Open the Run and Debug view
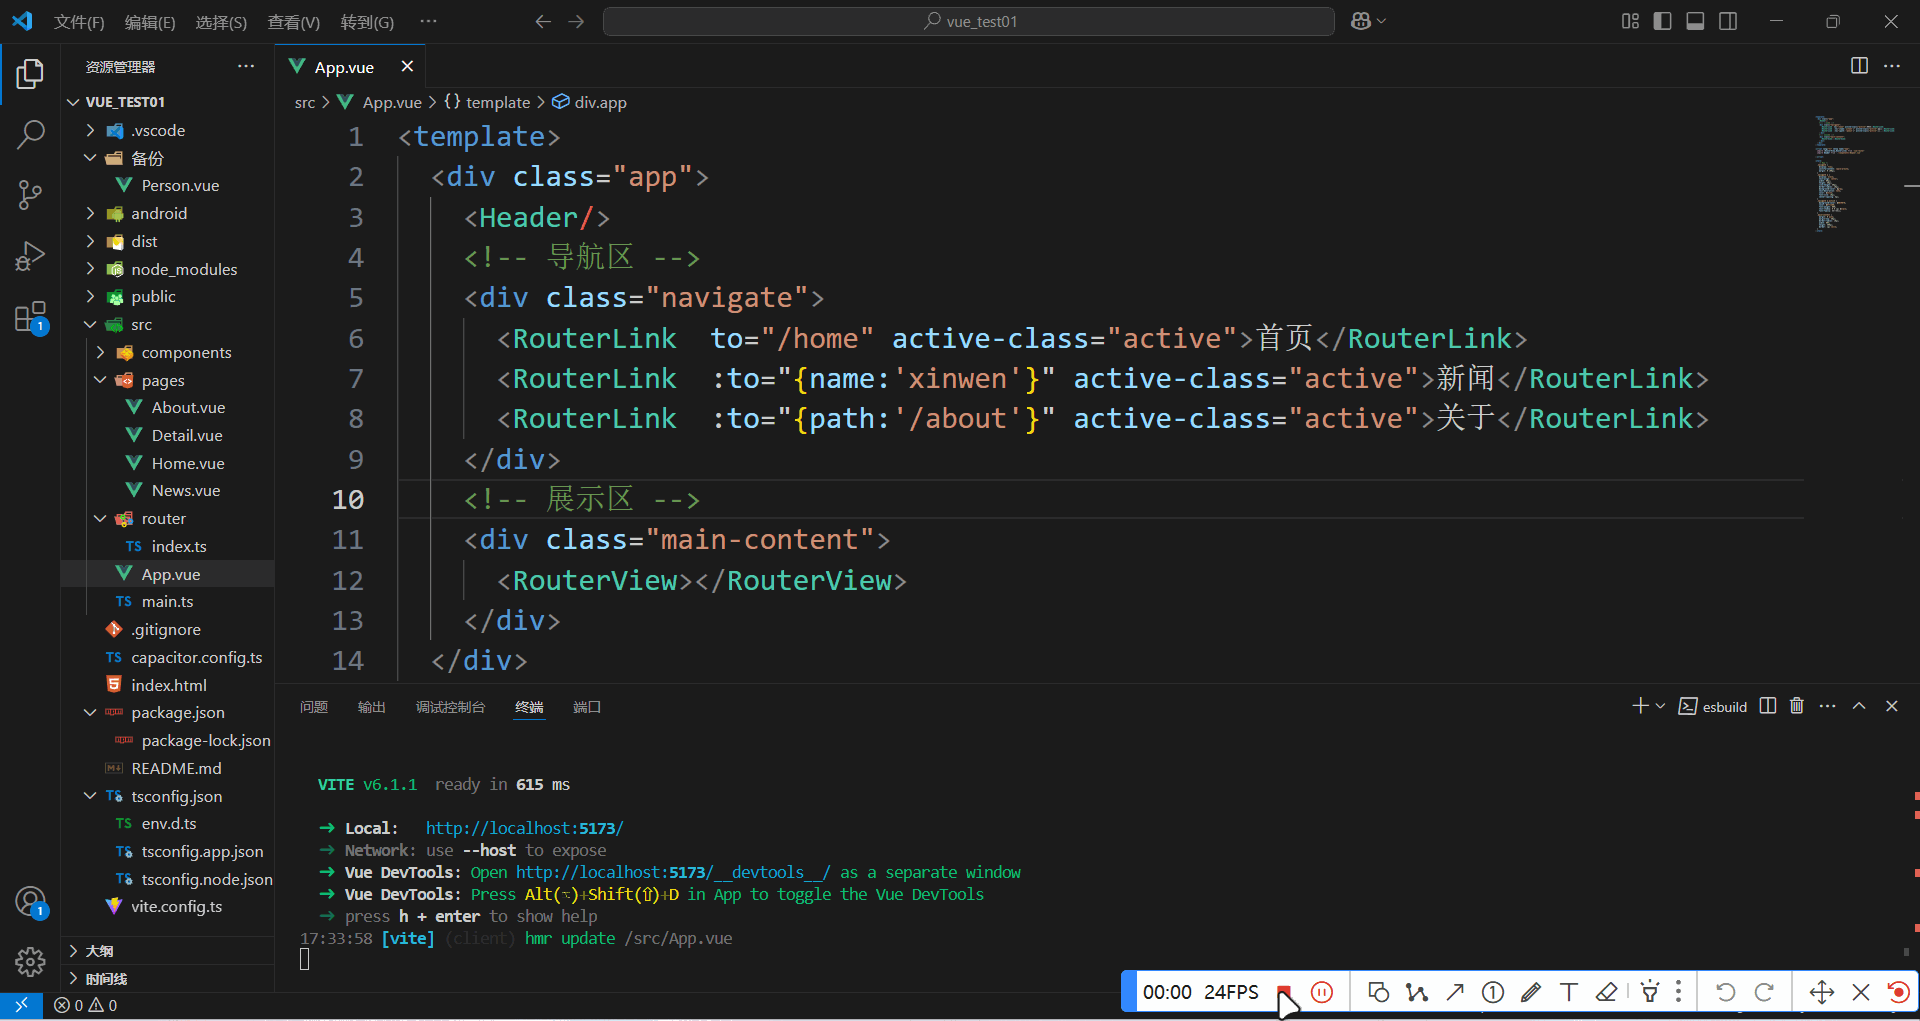This screenshot has height=1021, width=1920. click(30, 257)
